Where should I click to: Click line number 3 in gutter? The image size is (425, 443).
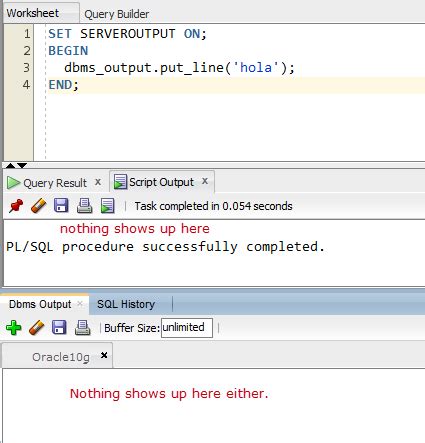point(26,68)
